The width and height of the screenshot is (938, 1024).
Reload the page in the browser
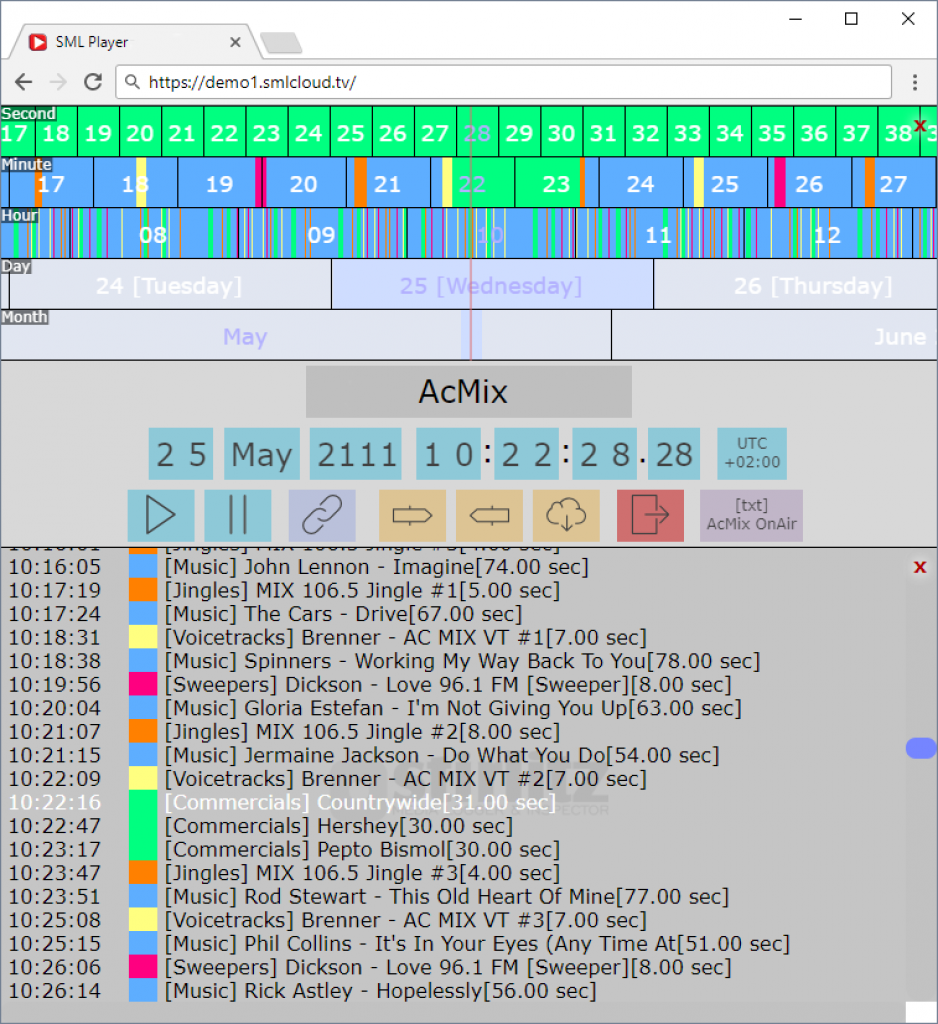93,82
